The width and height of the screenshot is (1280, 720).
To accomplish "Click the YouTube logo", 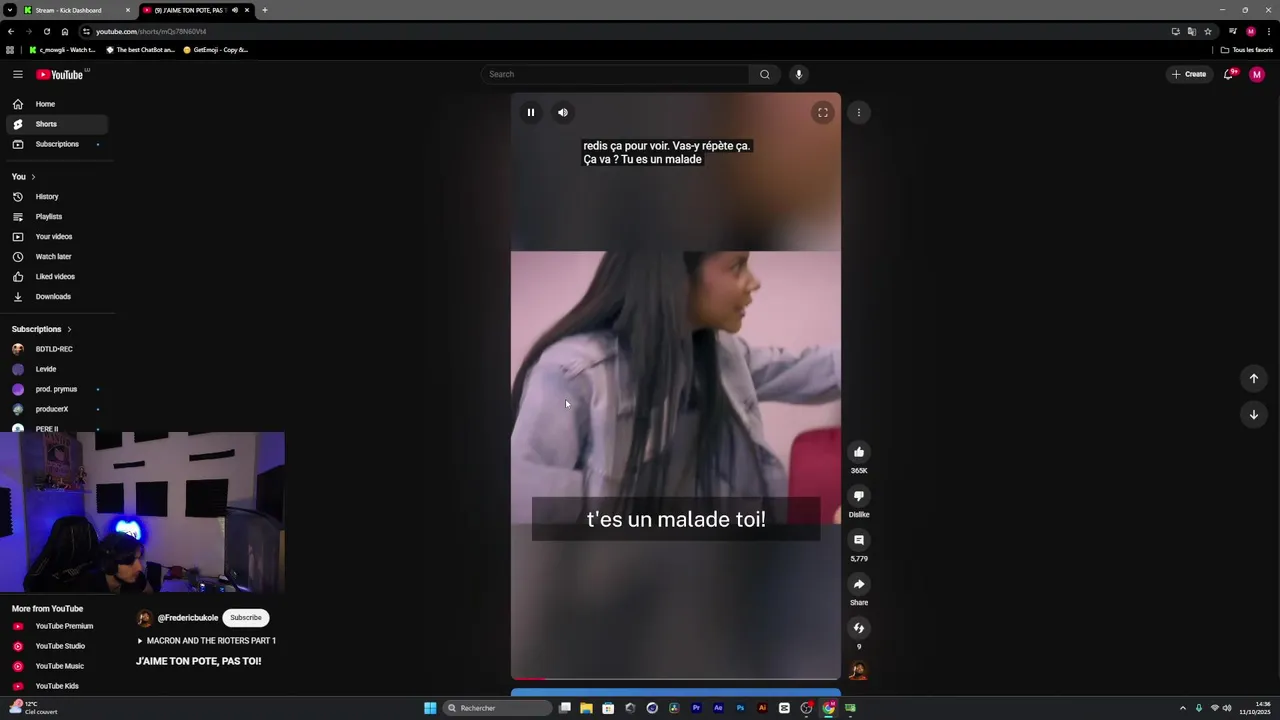I will coord(61,74).
